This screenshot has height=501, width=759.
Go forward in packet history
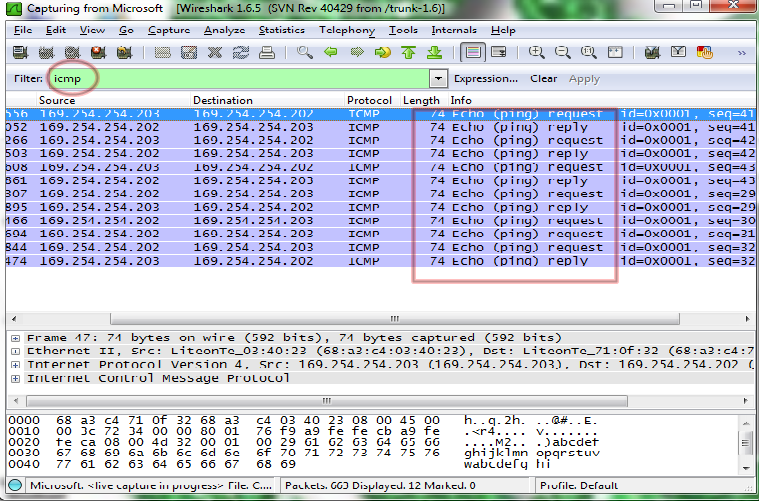tap(357, 52)
